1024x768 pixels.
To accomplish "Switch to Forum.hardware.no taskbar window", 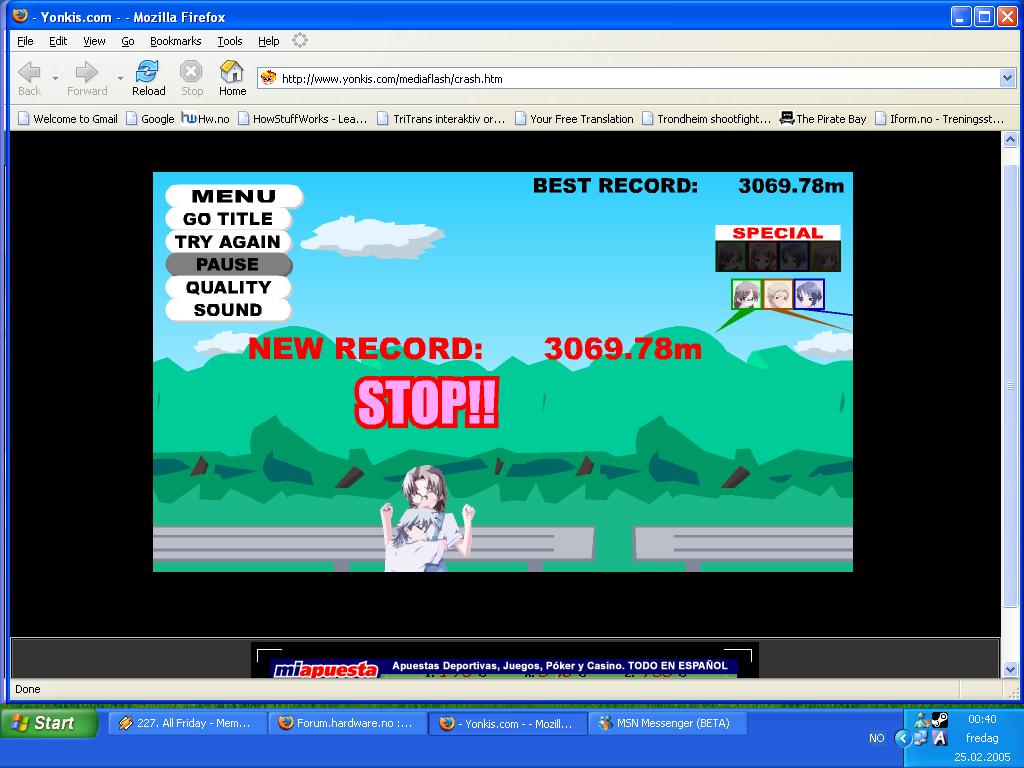I will [x=347, y=724].
